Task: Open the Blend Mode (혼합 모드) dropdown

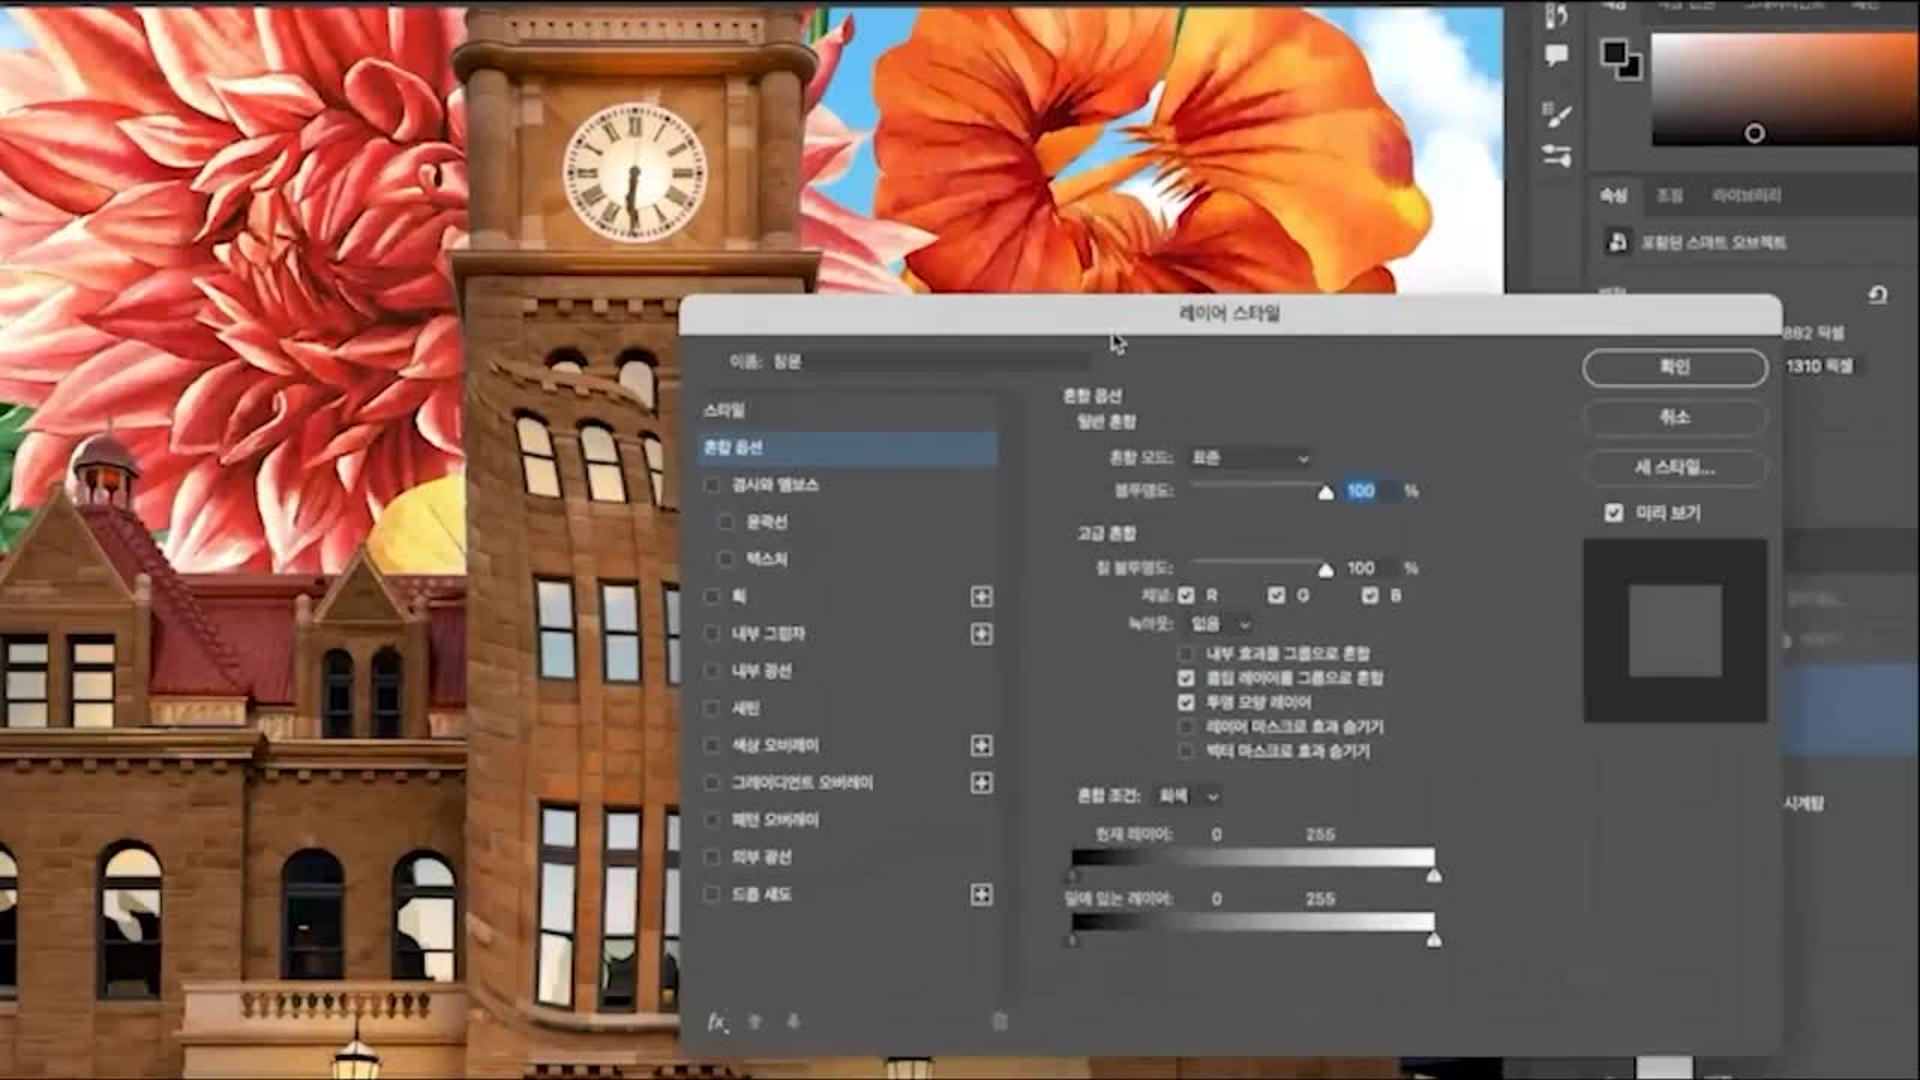Action: pyautogui.click(x=1250, y=458)
